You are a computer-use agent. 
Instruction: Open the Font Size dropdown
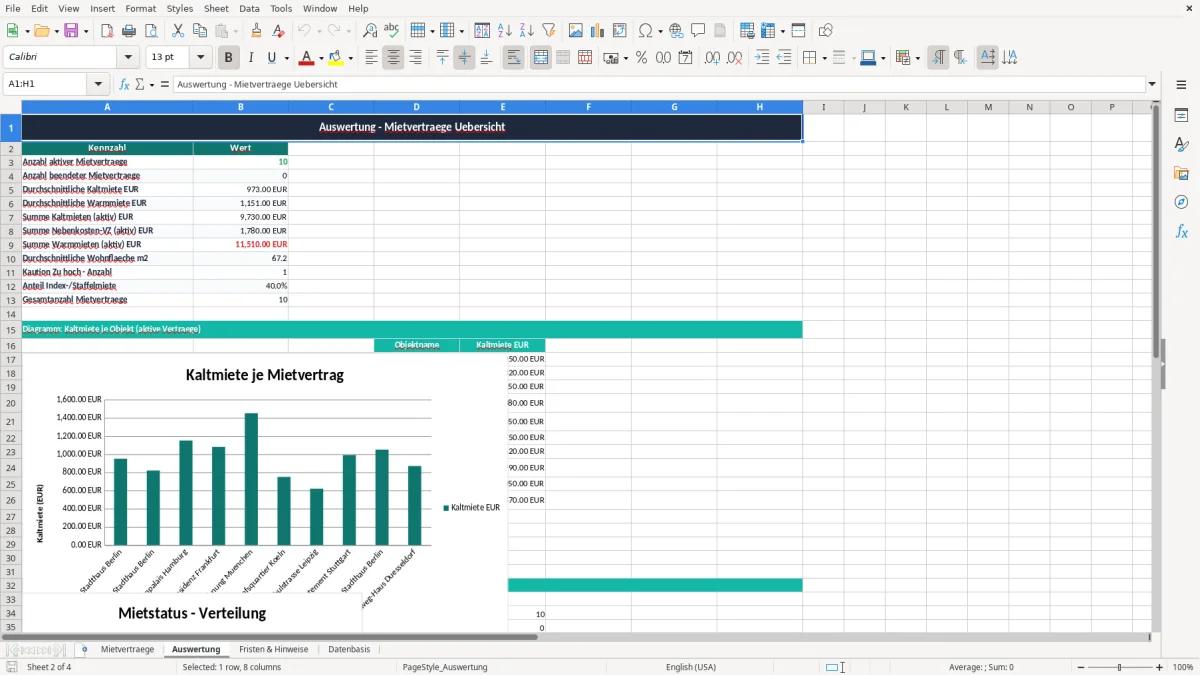point(200,58)
